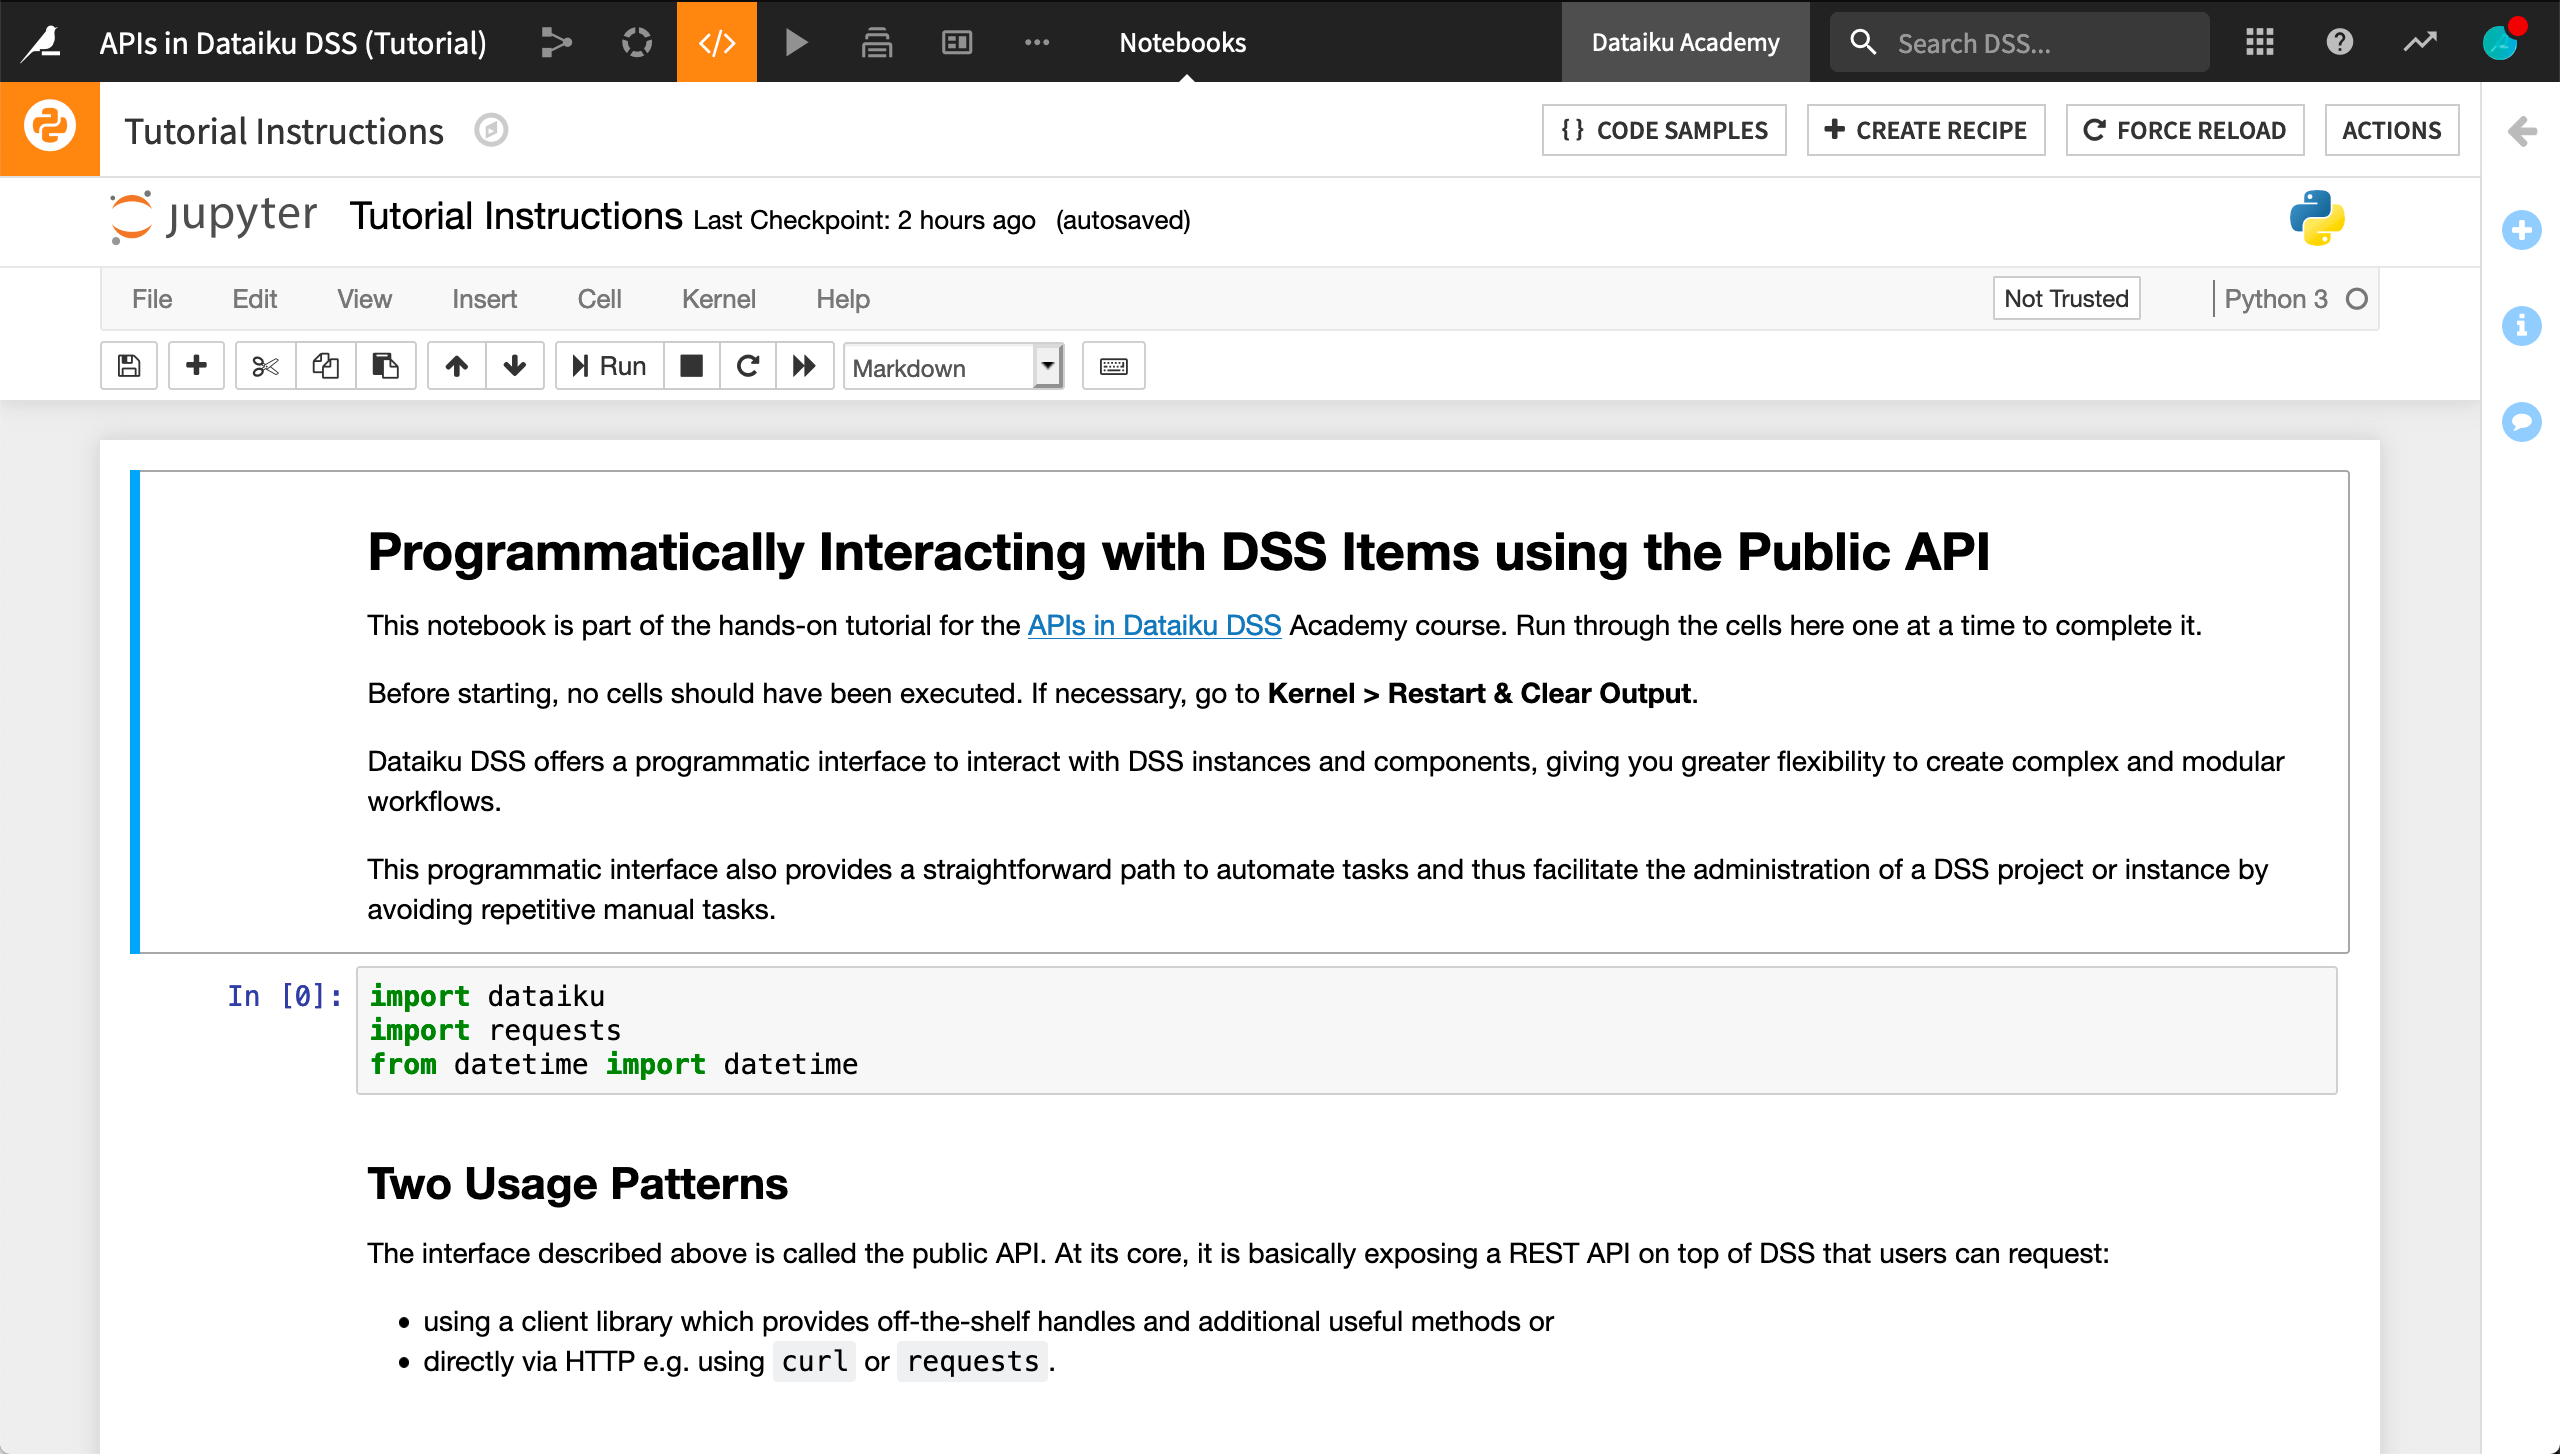Insert cell below with plus icon

(196, 366)
